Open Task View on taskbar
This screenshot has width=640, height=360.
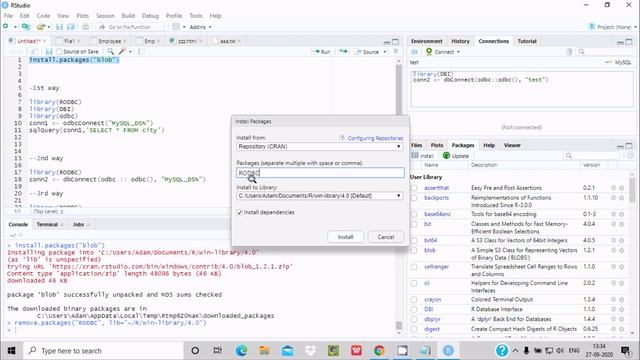point(218,351)
